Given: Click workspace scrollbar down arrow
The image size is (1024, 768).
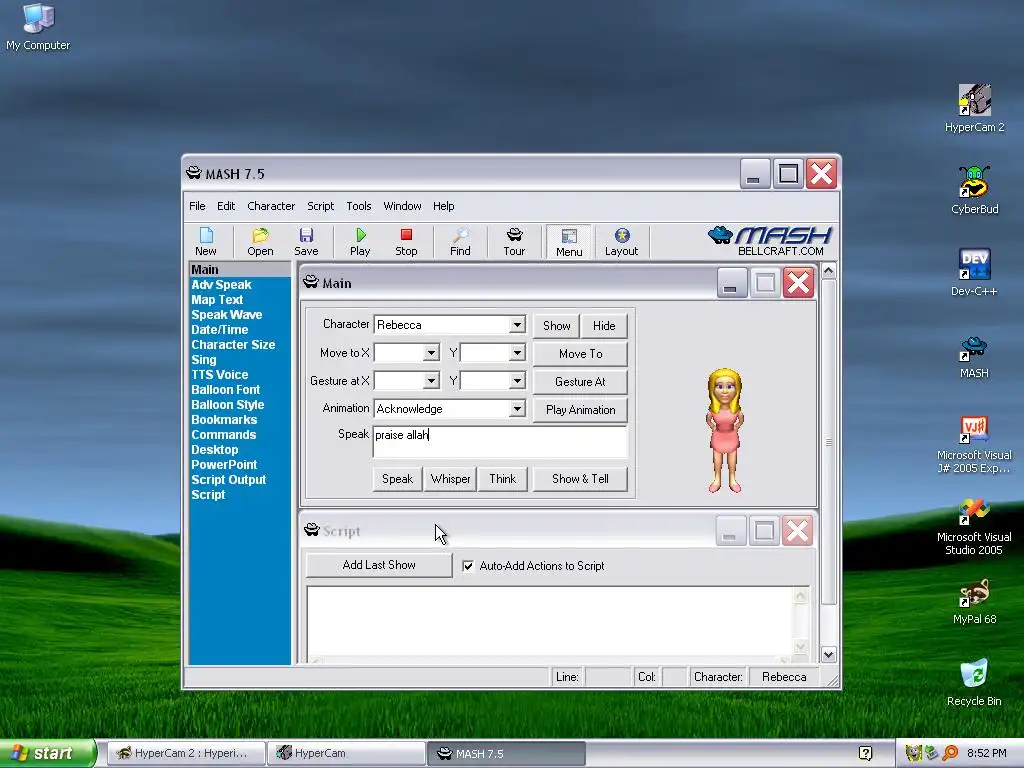Looking at the screenshot, I should [x=828, y=654].
